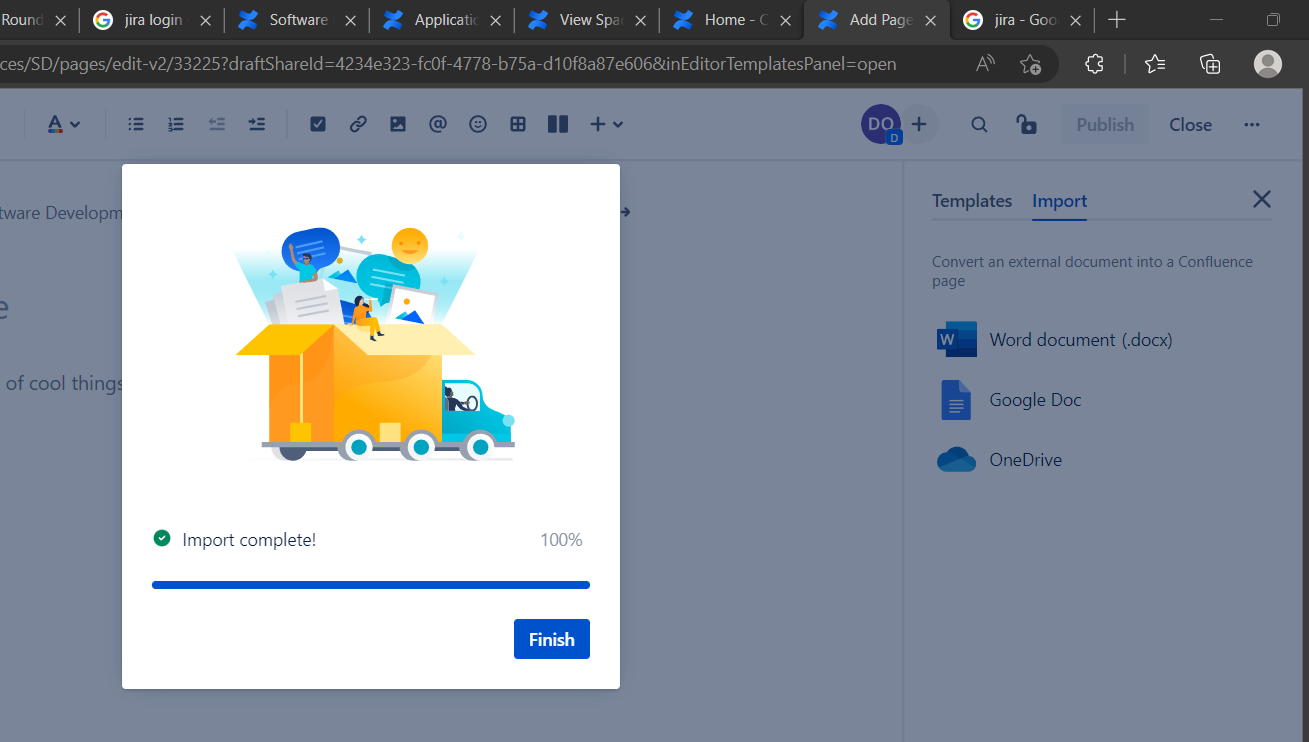Open the text color dropdown
The image size is (1309, 742).
coord(64,124)
